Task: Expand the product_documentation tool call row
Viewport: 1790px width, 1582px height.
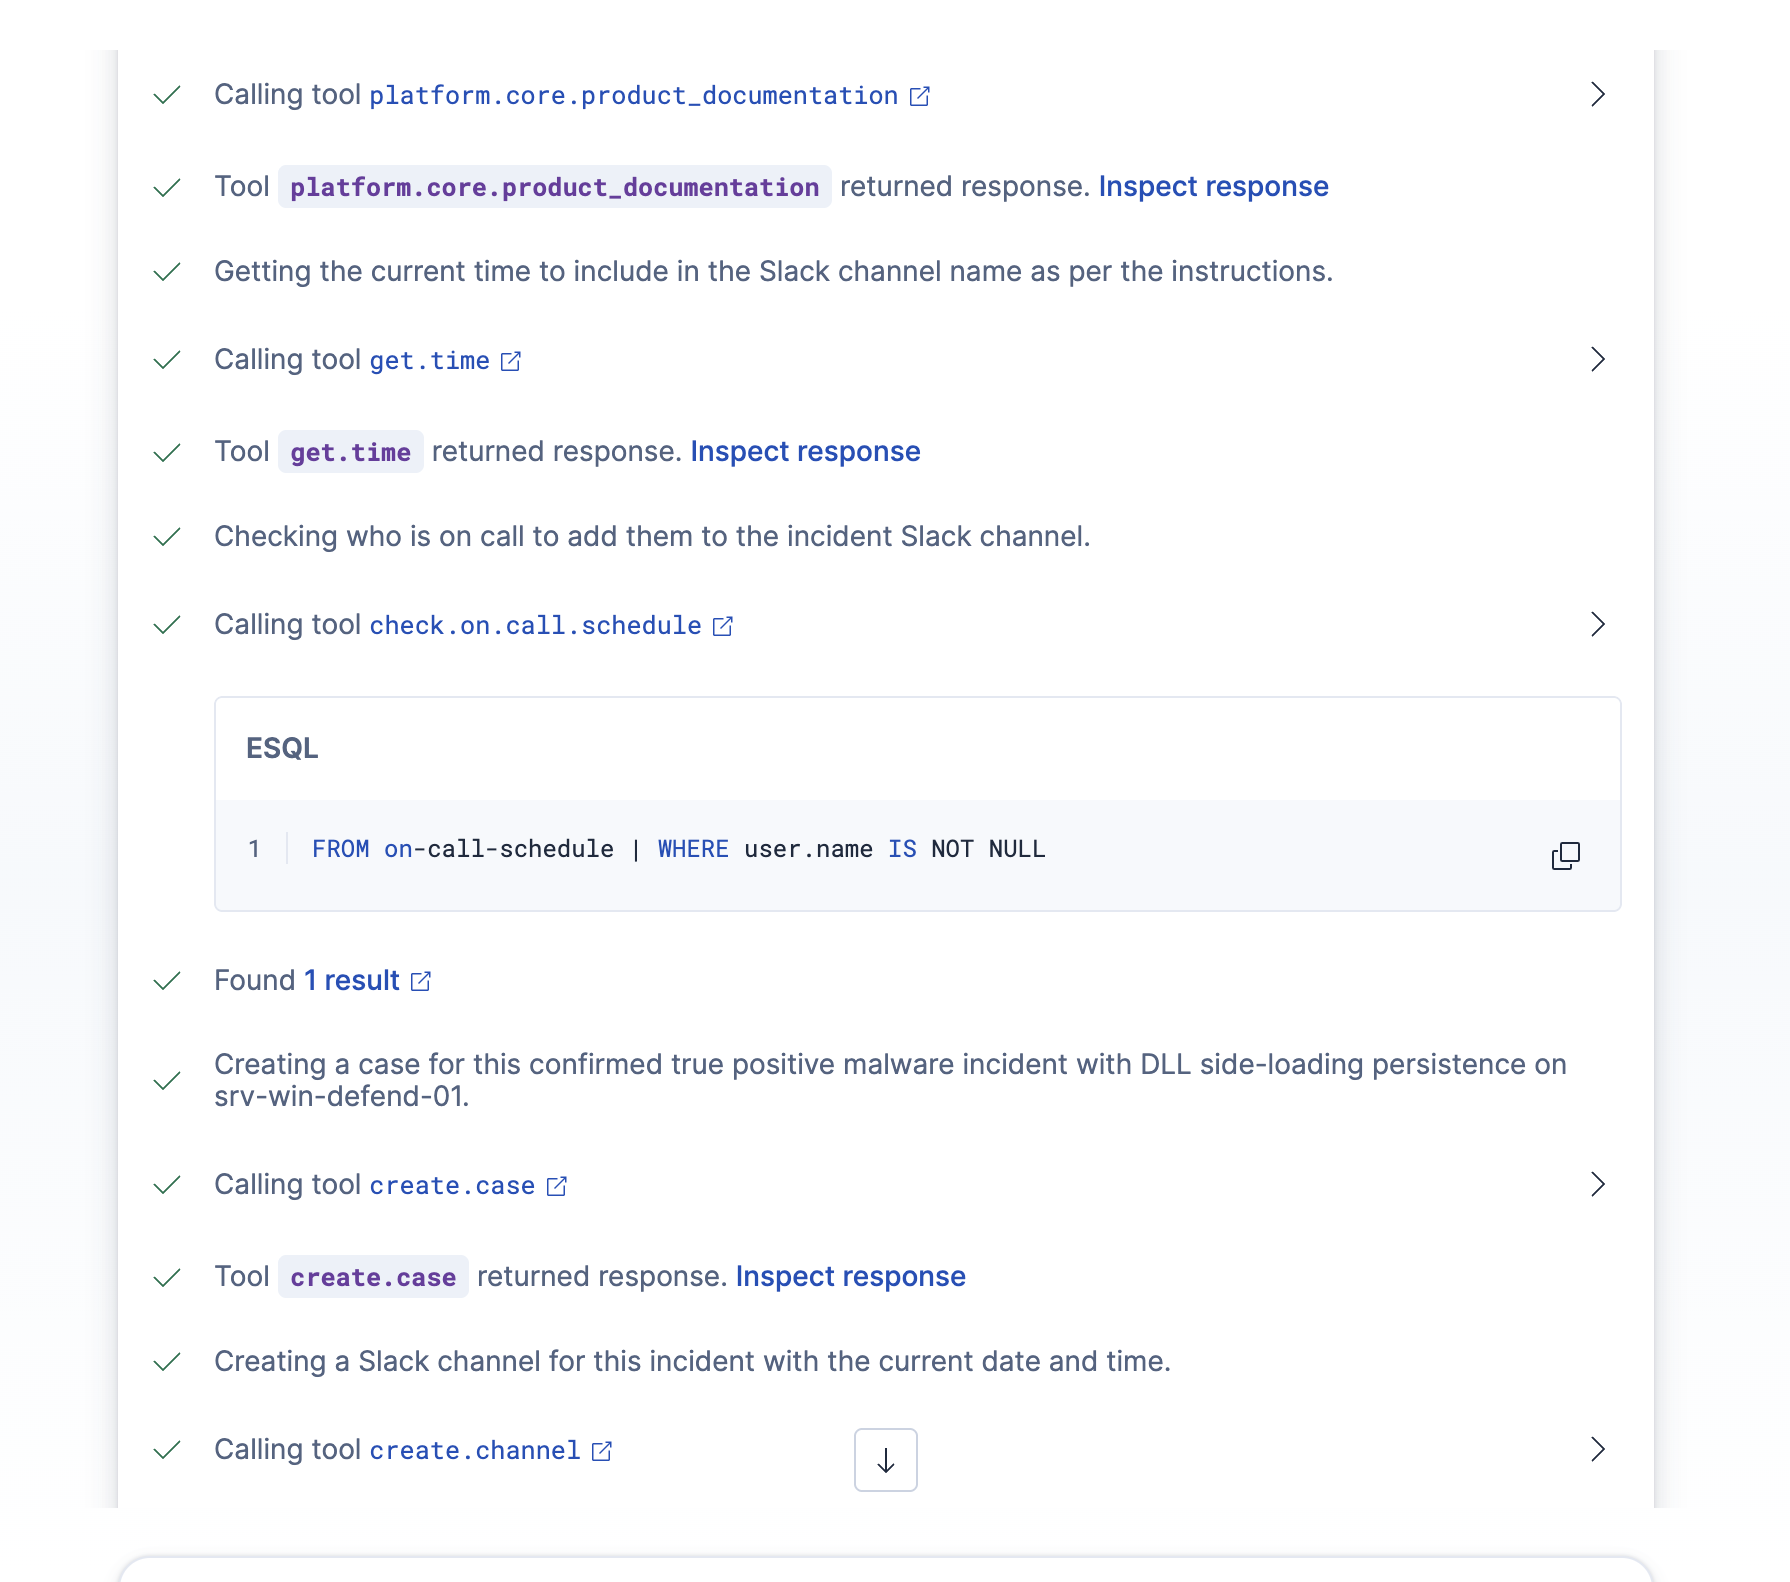Action: point(1597,95)
